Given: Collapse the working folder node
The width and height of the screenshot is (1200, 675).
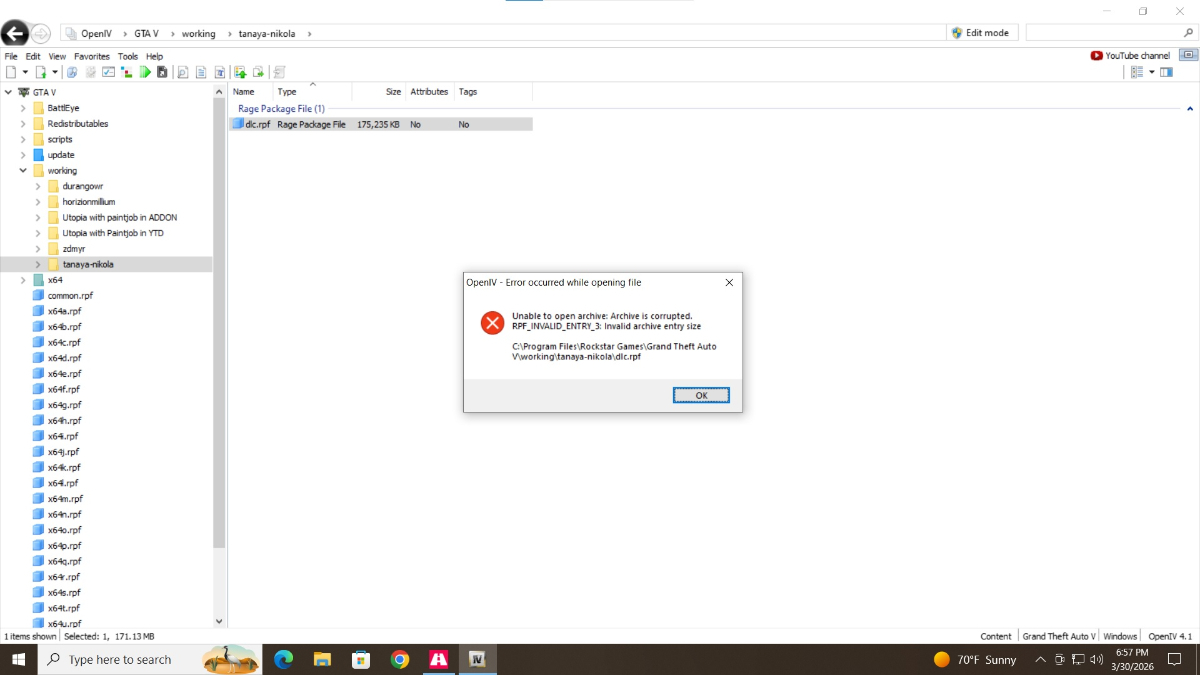Looking at the screenshot, I should pyautogui.click(x=23, y=171).
